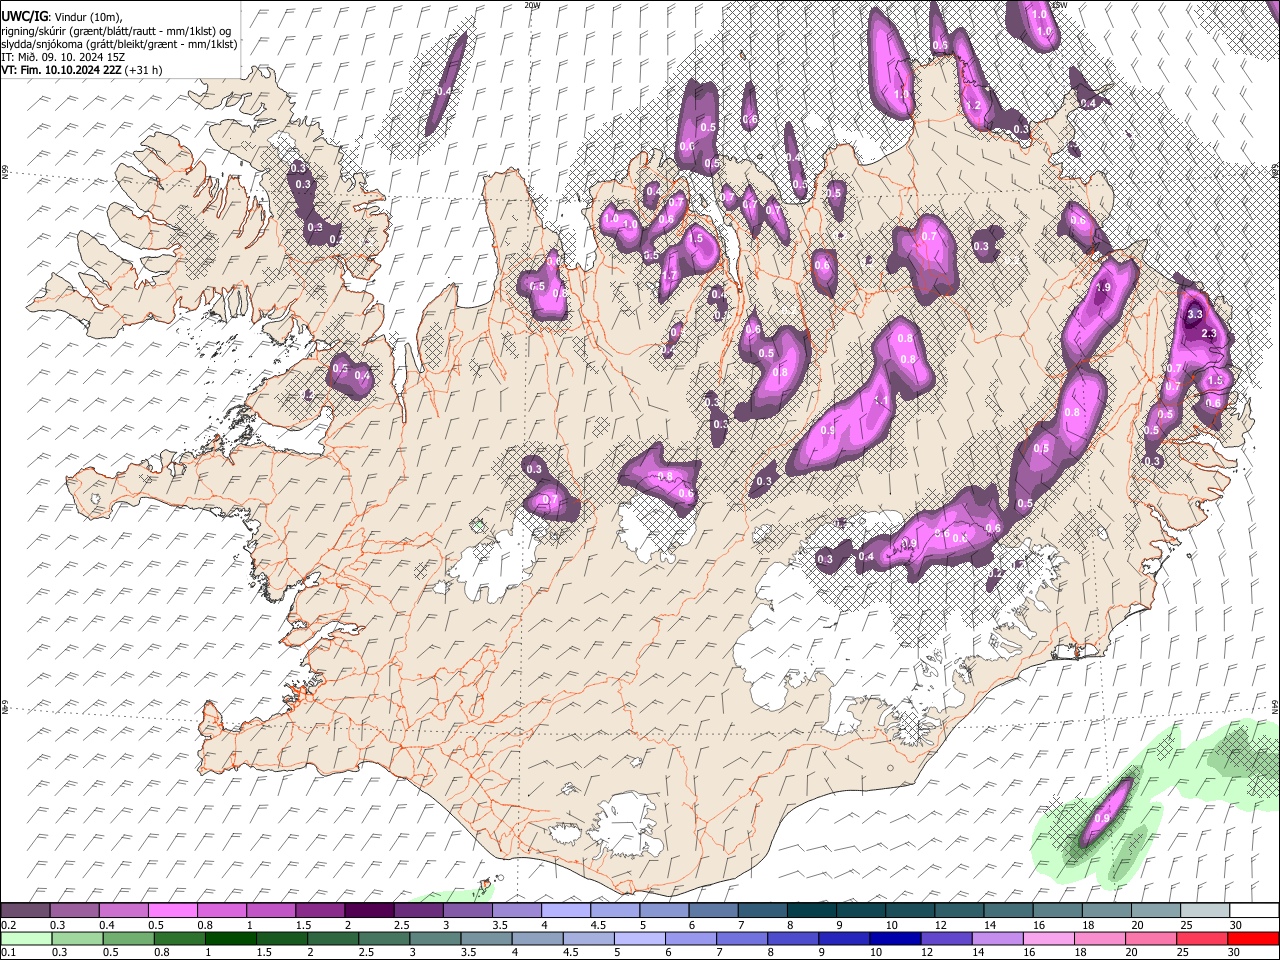Select the dark teal 8–9 swatch in upper legend row
The image size is (1280, 960).
[811, 911]
